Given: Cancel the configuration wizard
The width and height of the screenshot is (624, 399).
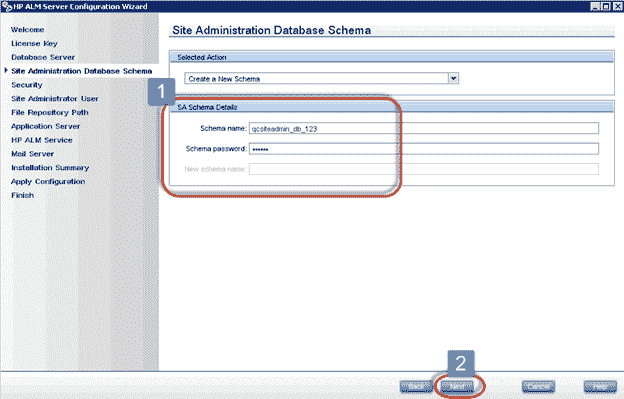Looking at the screenshot, I should click(538, 386).
